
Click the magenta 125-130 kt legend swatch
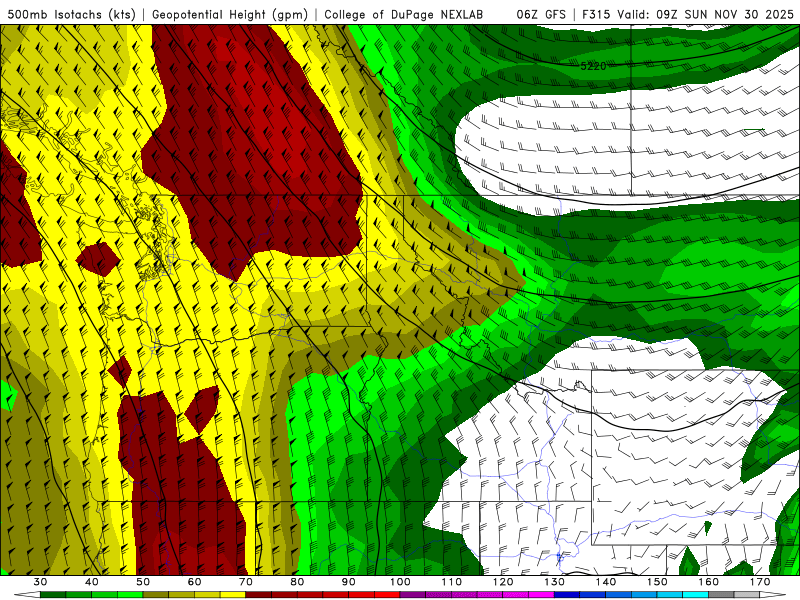(x=541, y=595)
